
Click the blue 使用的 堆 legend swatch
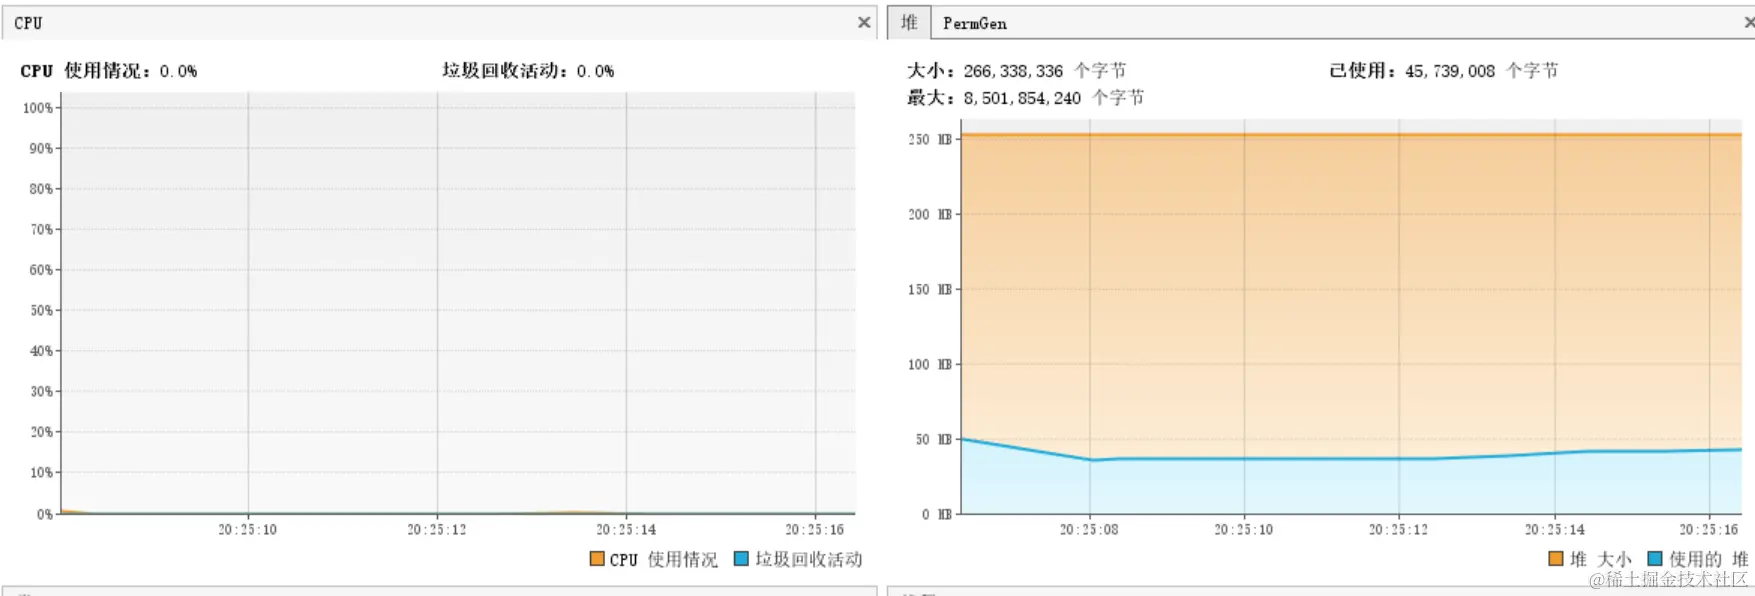pos(1654,559)
